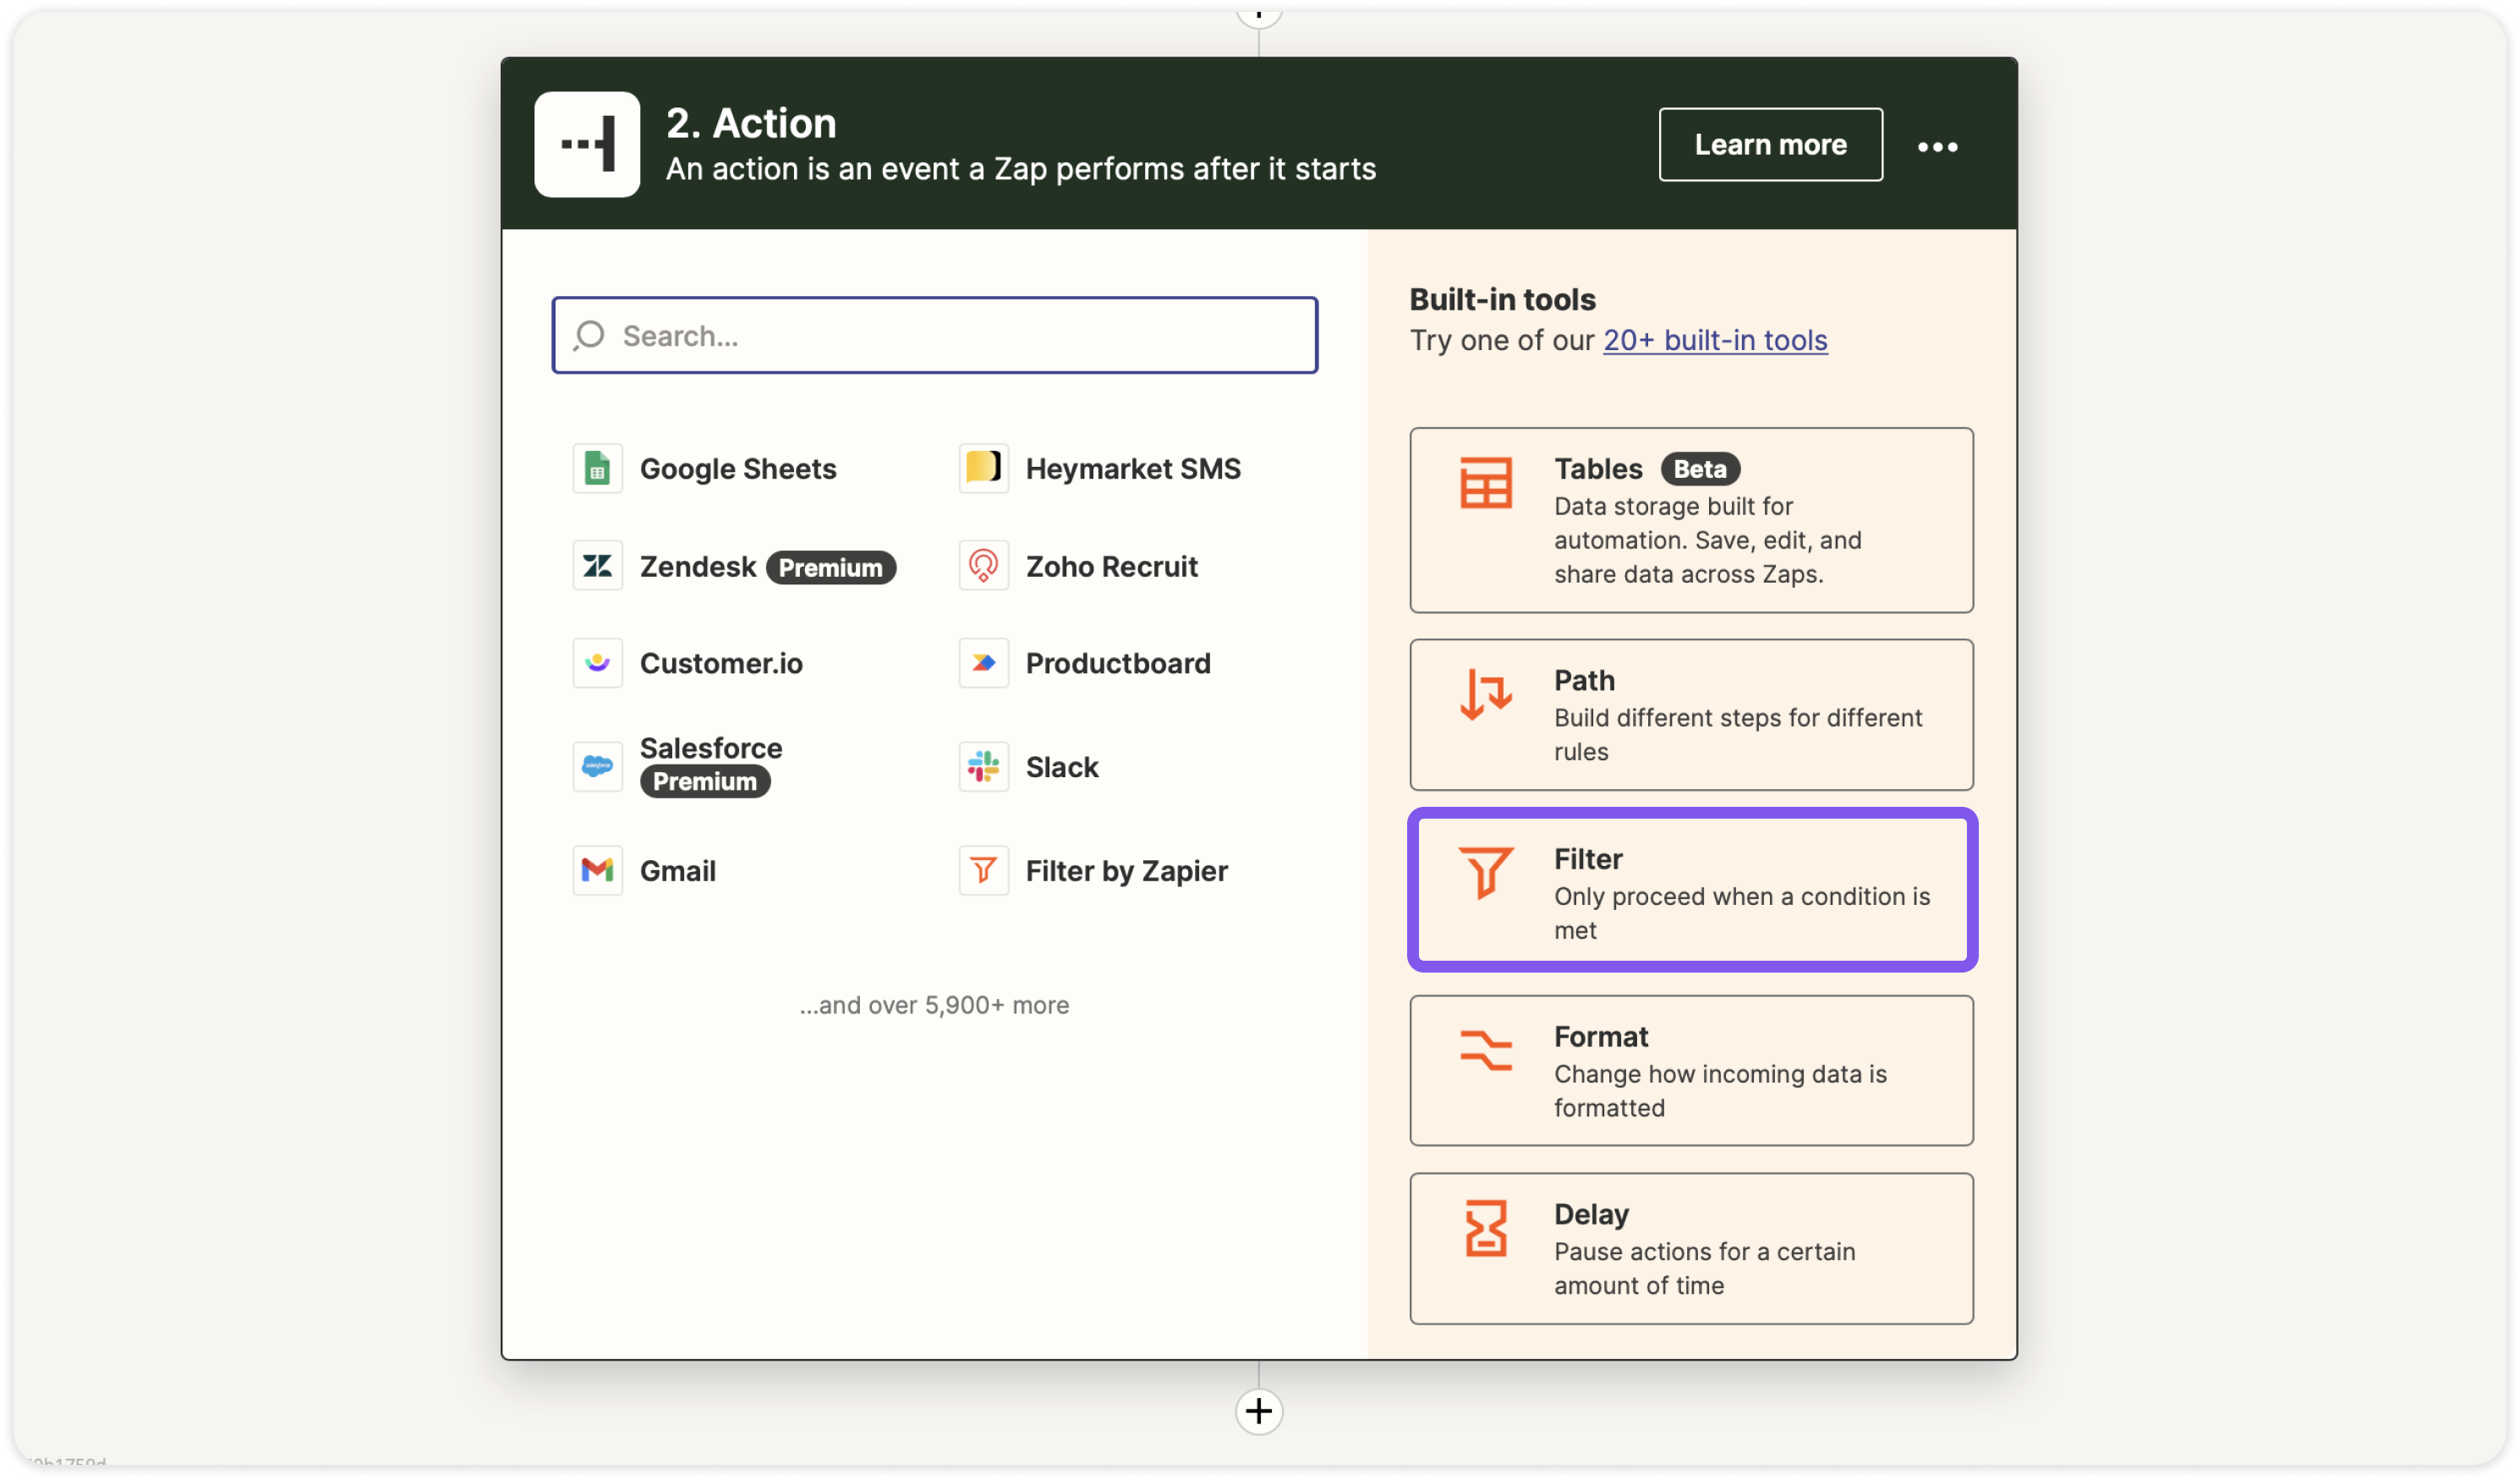Screen dimensions: 2520x1480
Task: Click the Premium badge beside Zendesk
Action: point(830,568)
